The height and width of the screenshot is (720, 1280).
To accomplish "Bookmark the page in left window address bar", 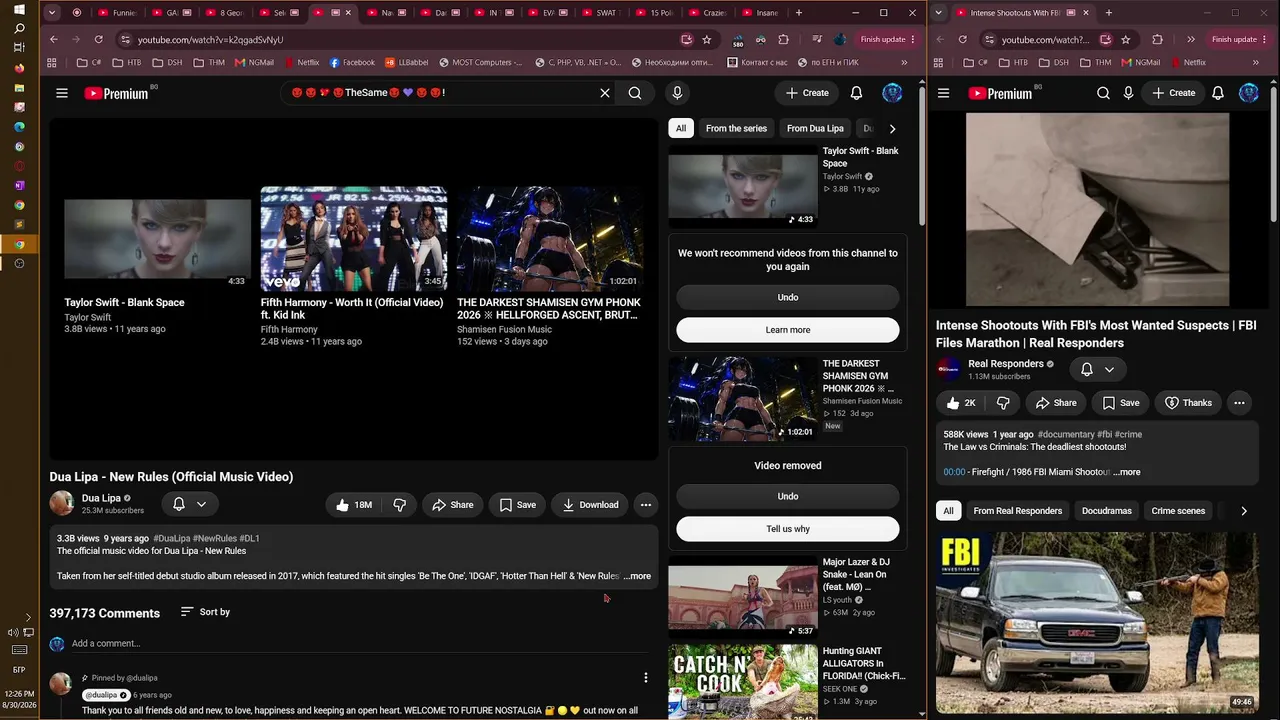I will 707,39.
